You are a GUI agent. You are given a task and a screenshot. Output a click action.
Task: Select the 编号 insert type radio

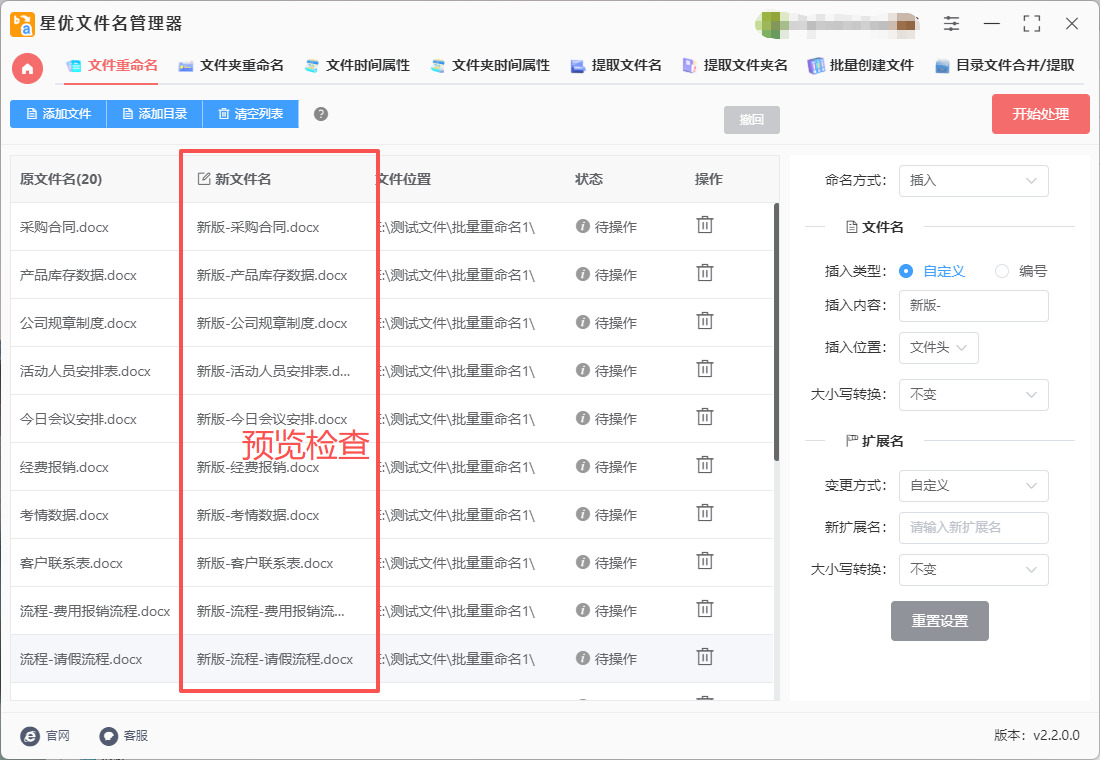click(1002, 271)
